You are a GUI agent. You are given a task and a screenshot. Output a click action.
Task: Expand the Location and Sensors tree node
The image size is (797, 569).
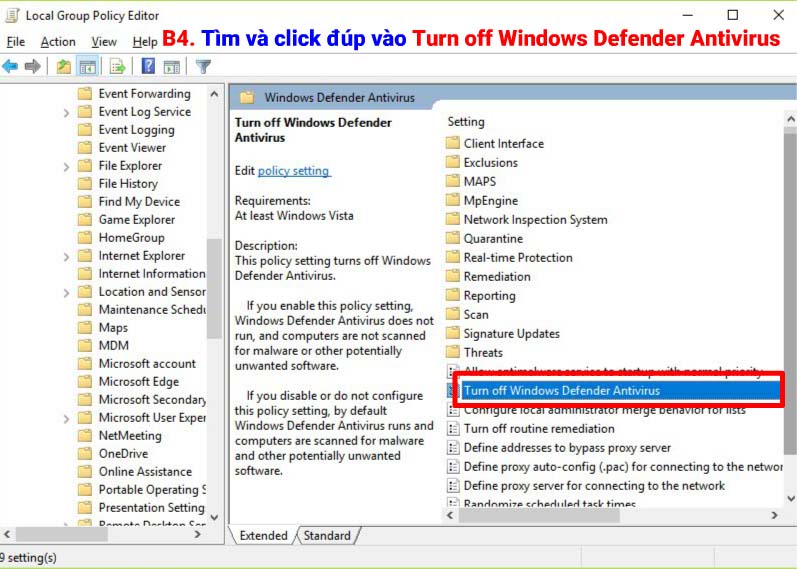coord(66,292)
